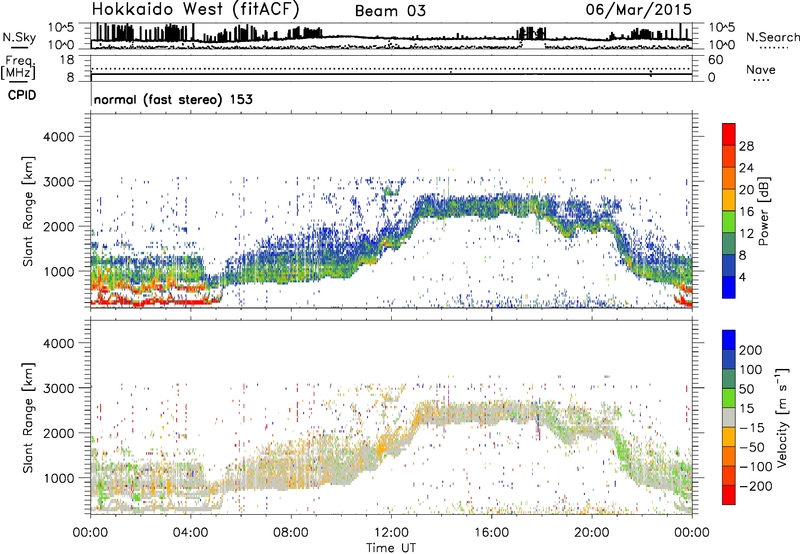Pick the red bottom segment of Velocity color bar
The image size is (800, 554).
tap(729, 495)
